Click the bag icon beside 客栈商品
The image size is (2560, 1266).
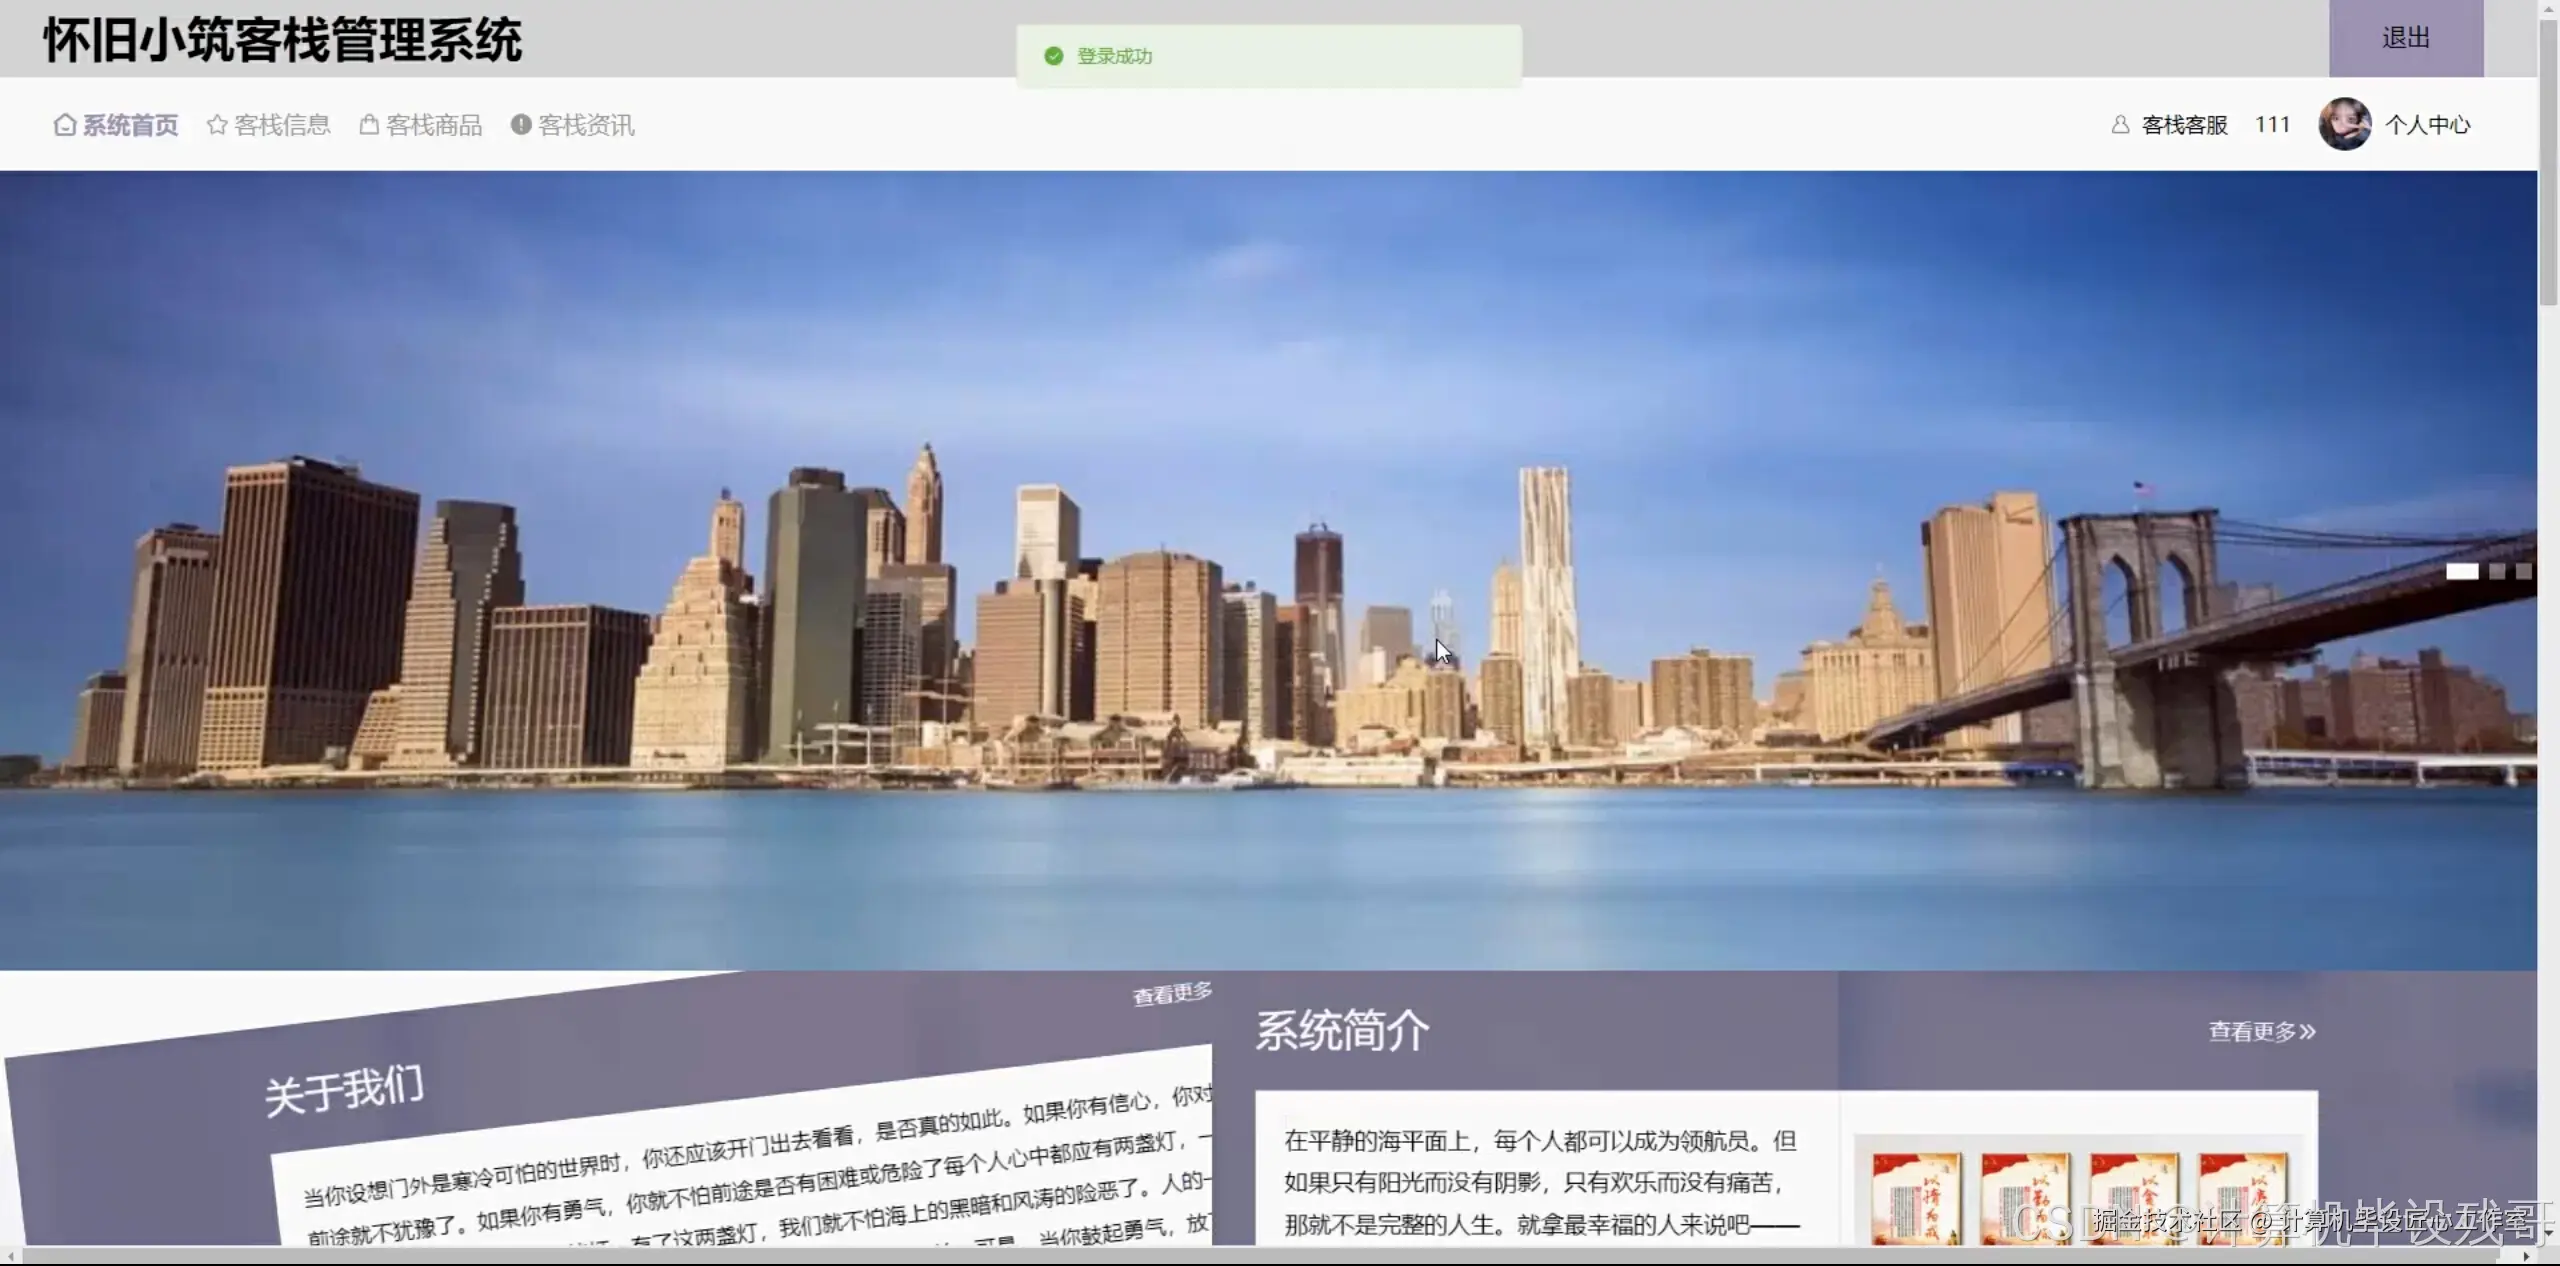[369, 125]
